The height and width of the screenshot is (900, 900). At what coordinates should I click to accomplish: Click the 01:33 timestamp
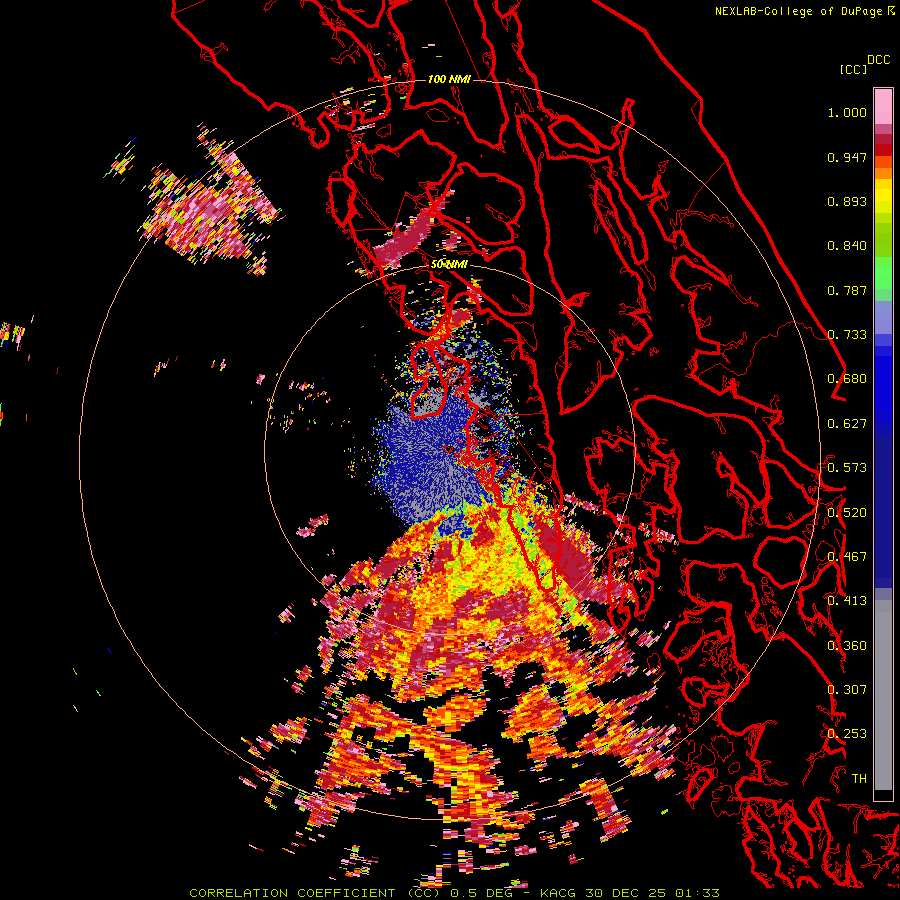[697, 893]
